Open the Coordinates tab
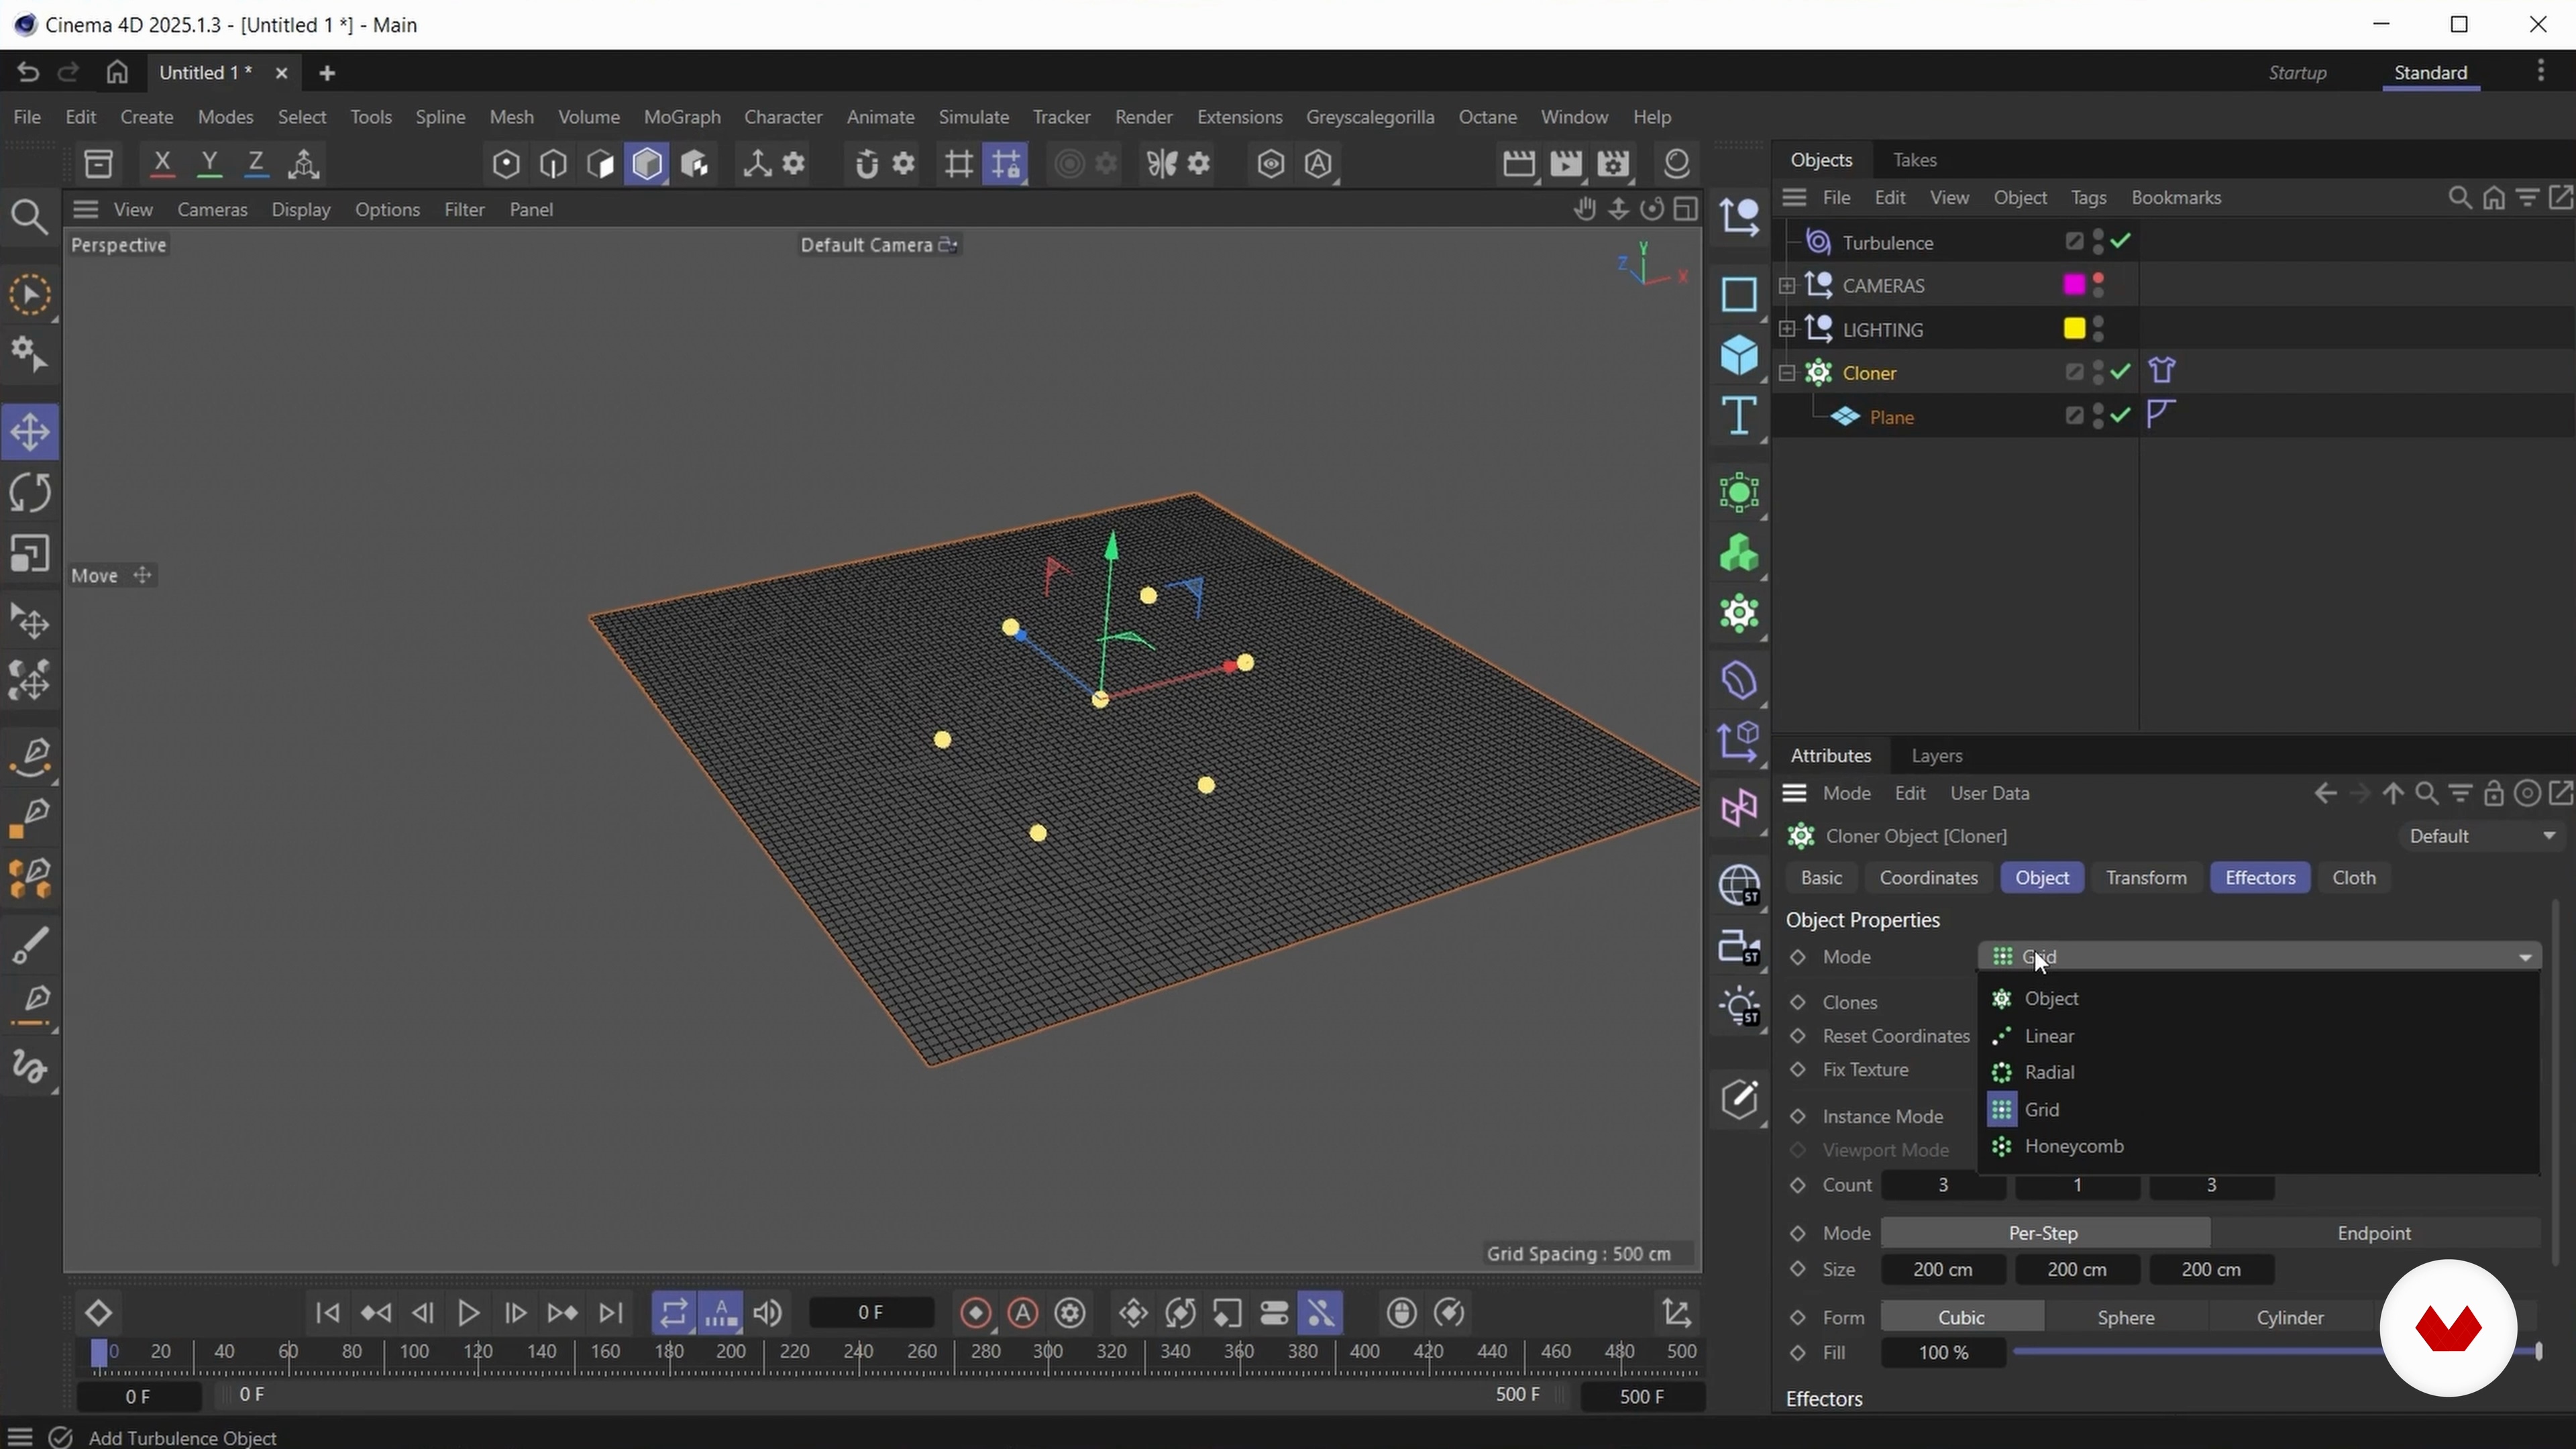The width and height of the screenshot is (2576, 1449). (x=1928, y=877)
